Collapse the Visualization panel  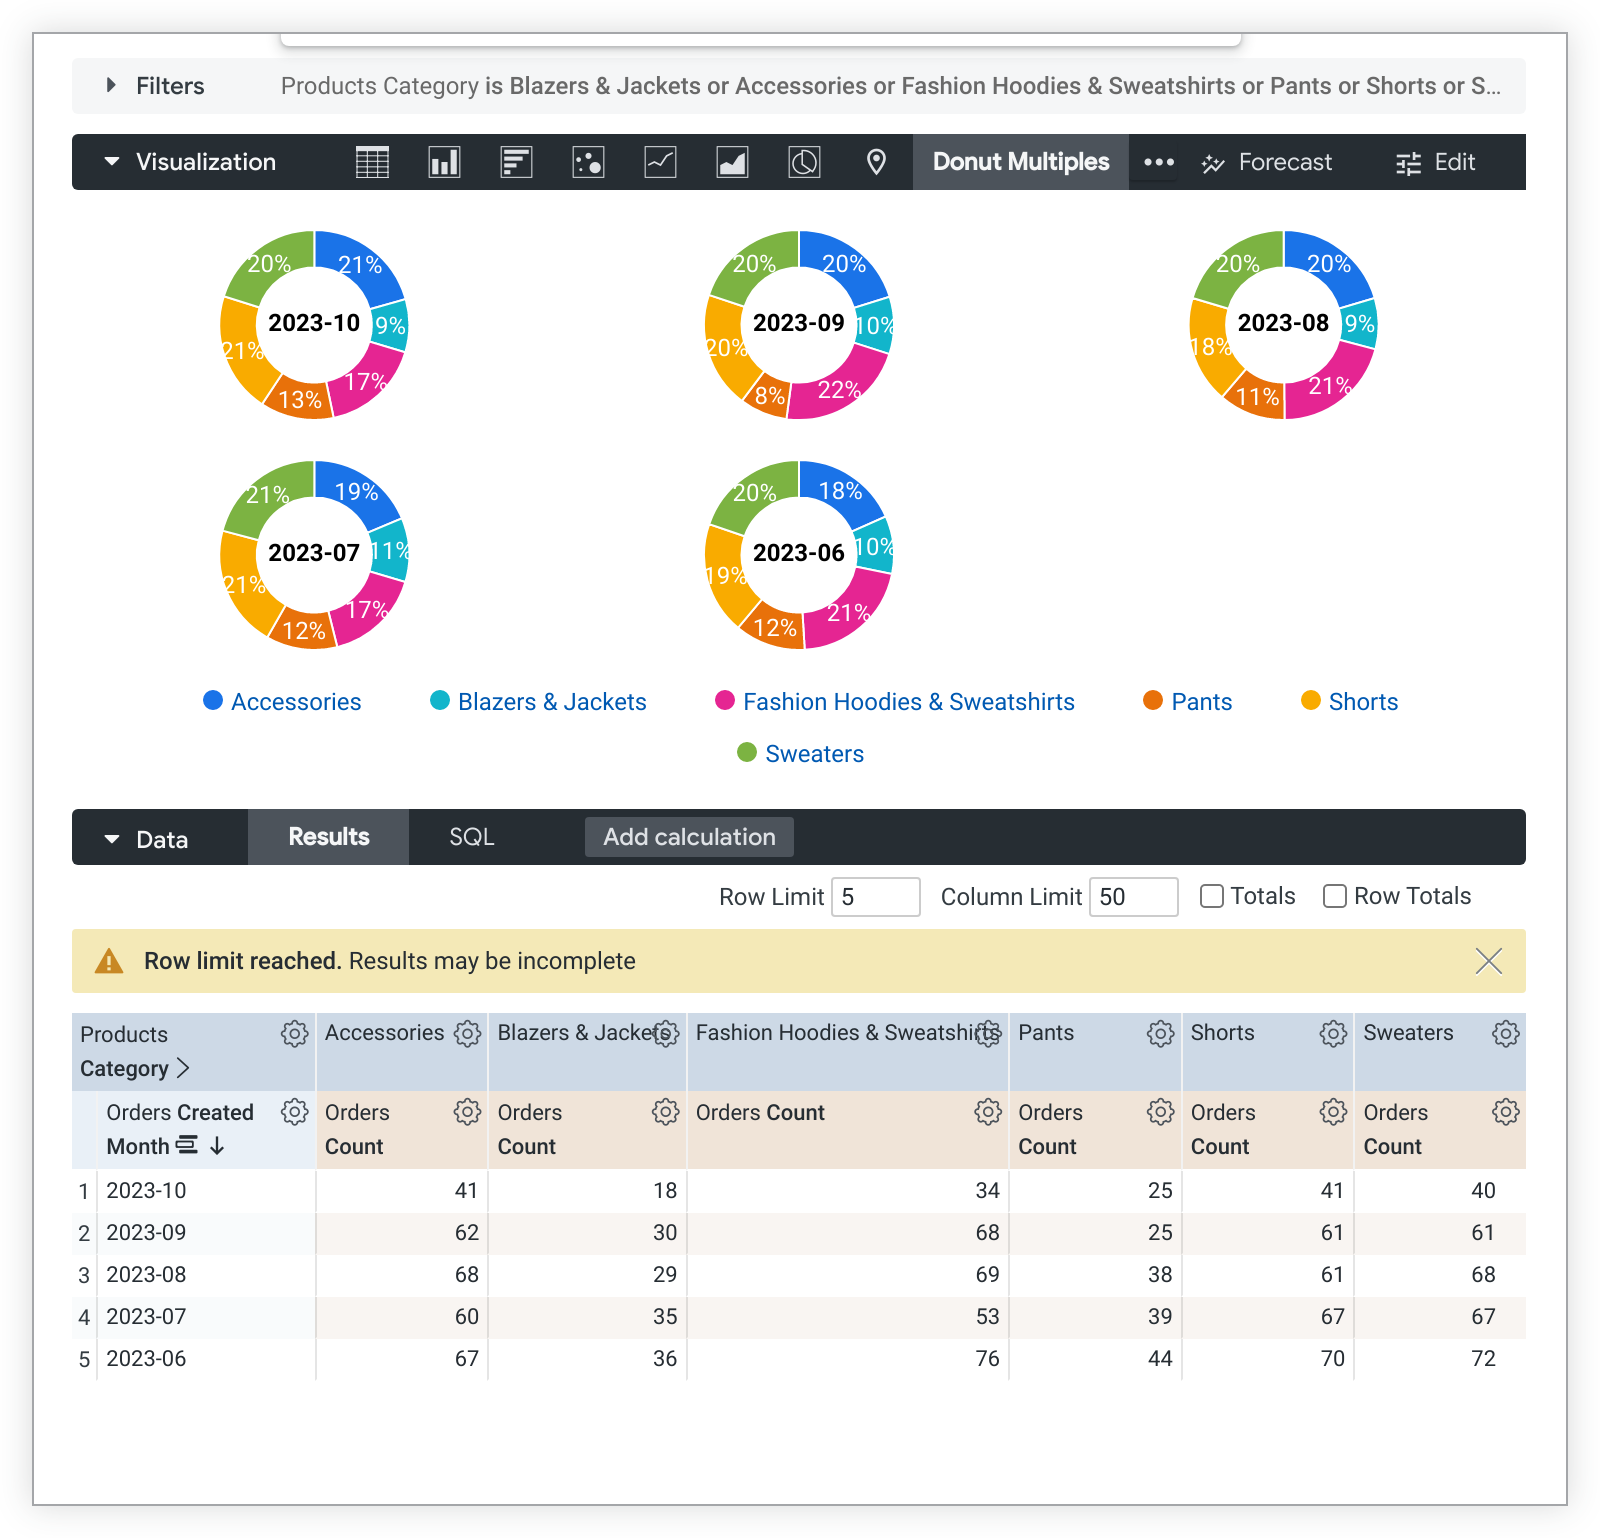tap(112, 162)
